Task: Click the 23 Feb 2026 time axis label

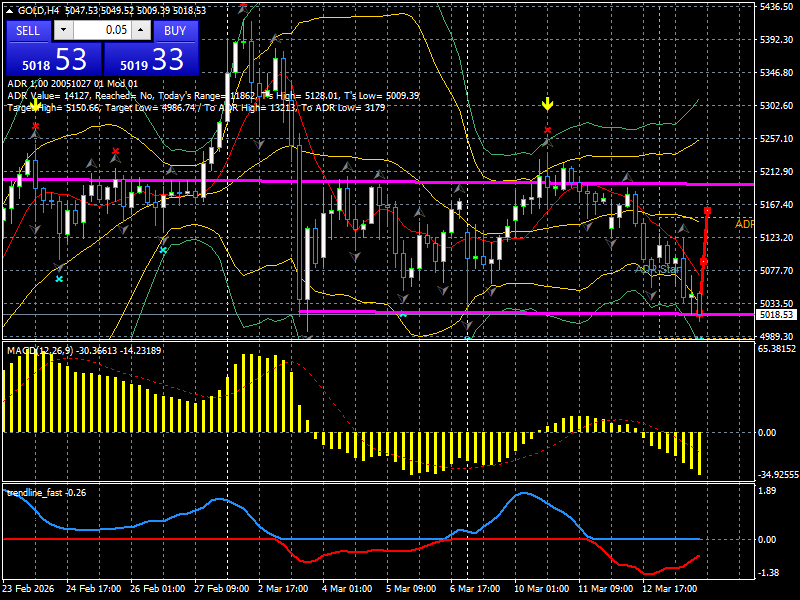Action: click(x=28, y=589)
